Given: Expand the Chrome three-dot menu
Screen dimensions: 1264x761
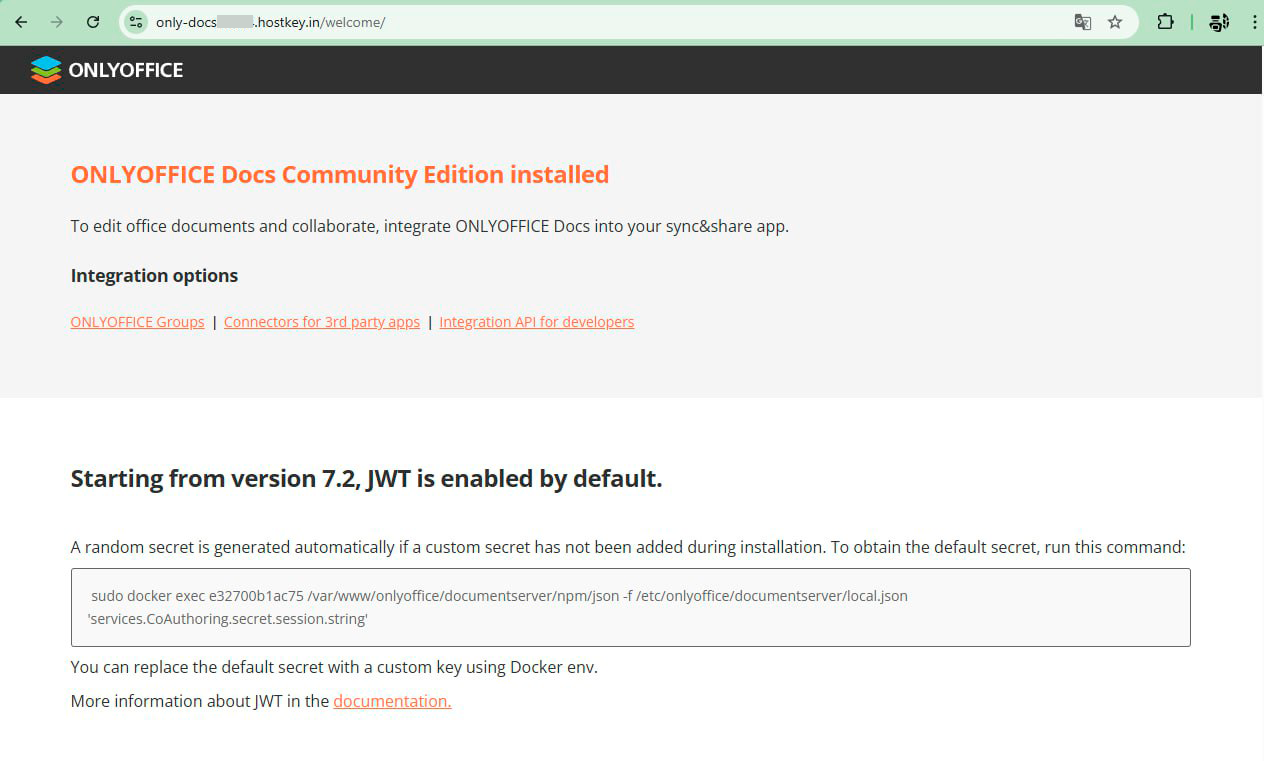Looking at the screenshot, I should pyautogui.click(x=1254, y=22).
